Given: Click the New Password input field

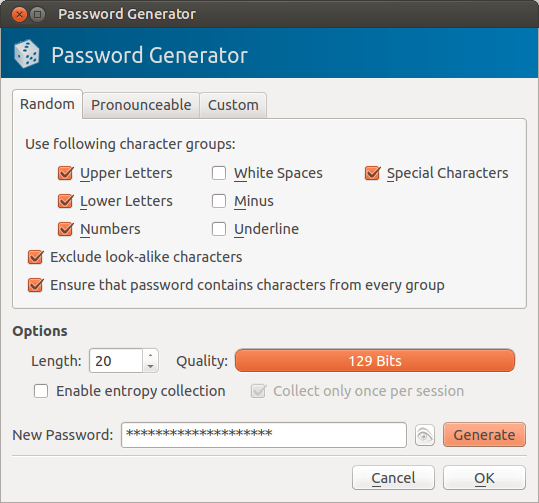Looking at the screenshot, I should click(264, 435).
